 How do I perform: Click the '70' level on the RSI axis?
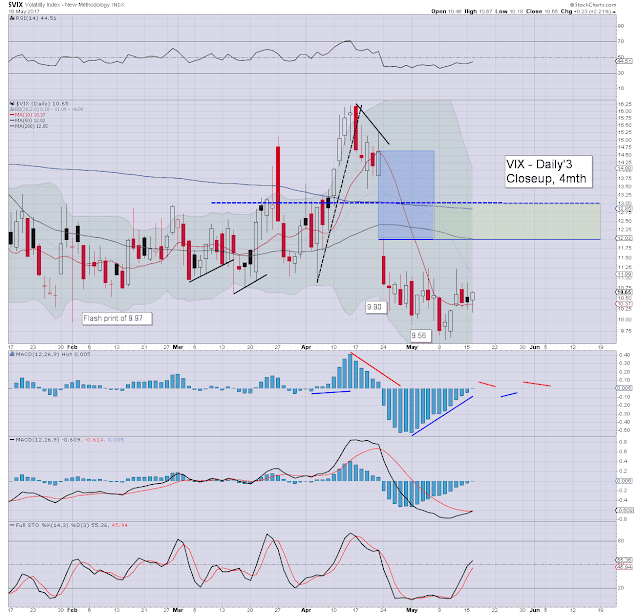click(x=621, y=41)
